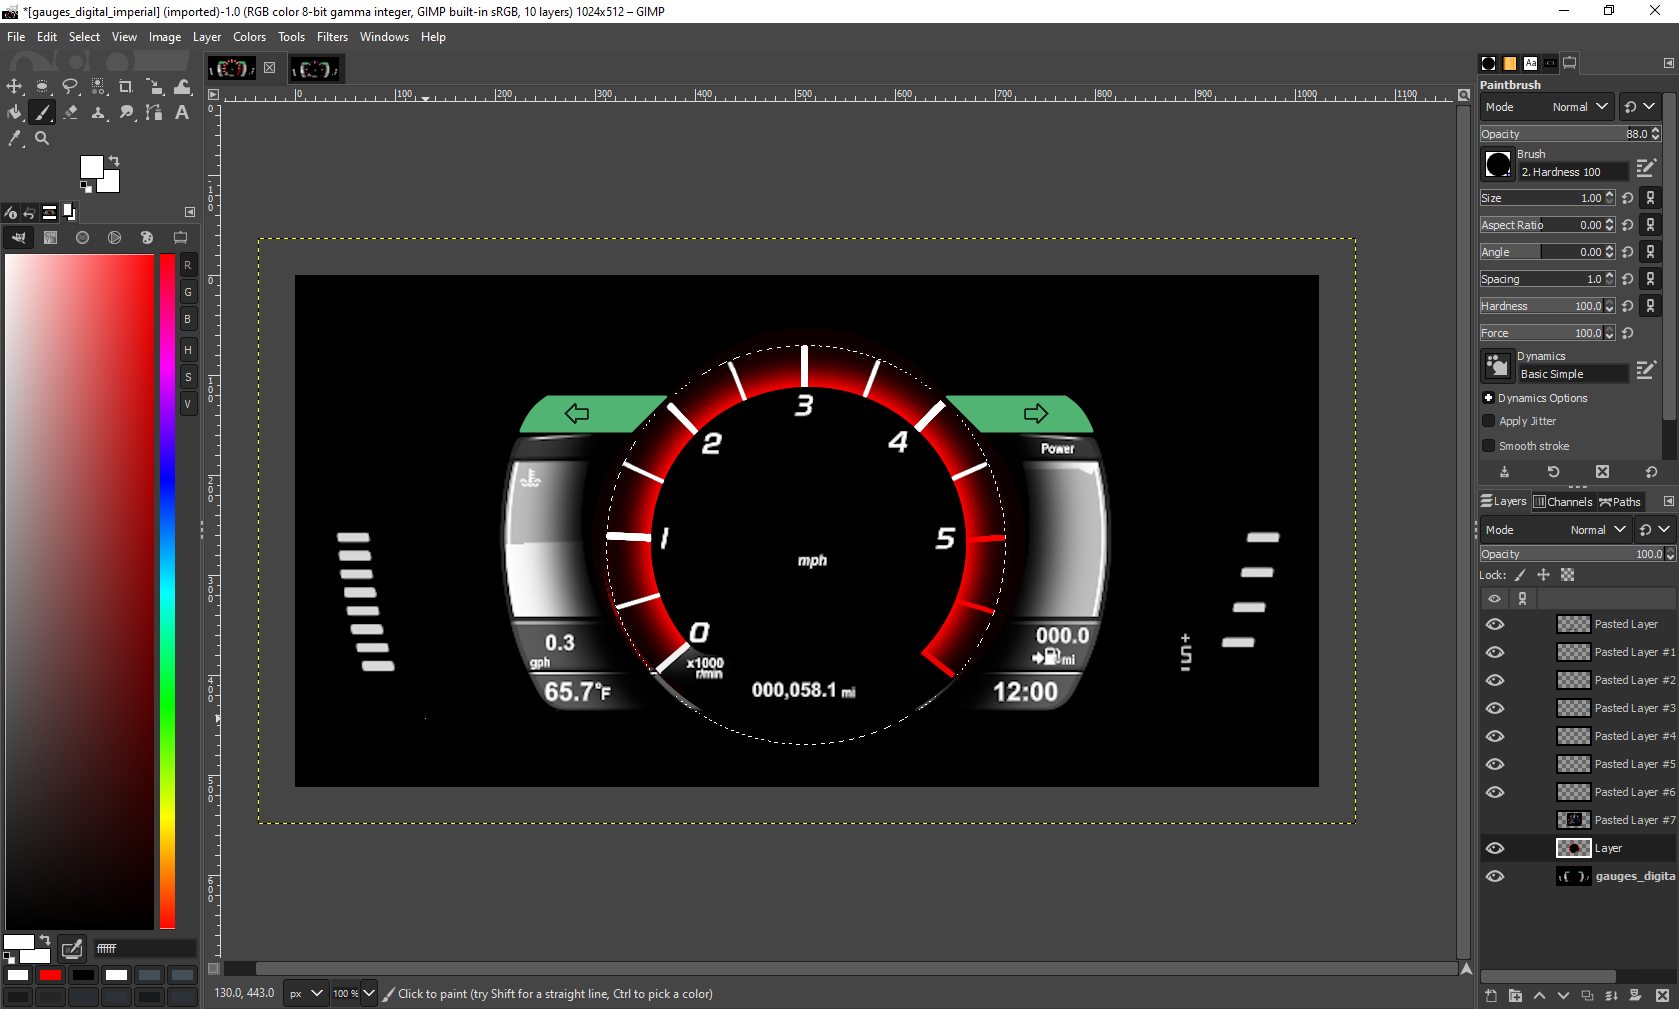Image resolution: width=1679 pixels, height=1009 pixels.
Task: Delete layer using the layers panel icon
Action: [1662, 995]
